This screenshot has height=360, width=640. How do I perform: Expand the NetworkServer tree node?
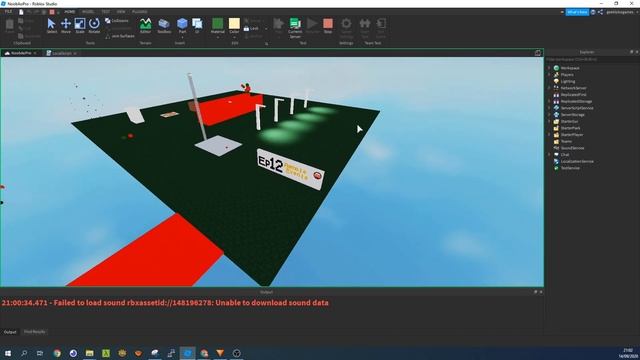[549, 88]
